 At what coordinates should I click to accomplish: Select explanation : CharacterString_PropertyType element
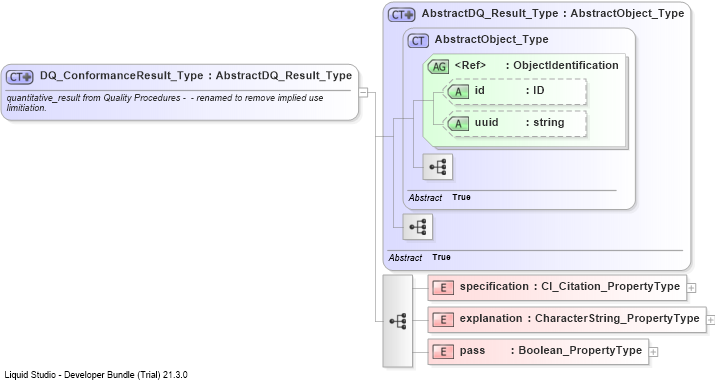566,319
